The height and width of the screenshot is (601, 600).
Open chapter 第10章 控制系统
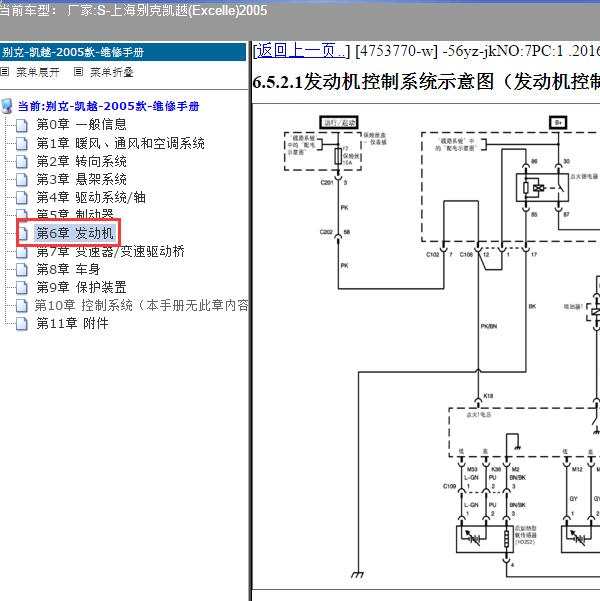coord(141,305)
